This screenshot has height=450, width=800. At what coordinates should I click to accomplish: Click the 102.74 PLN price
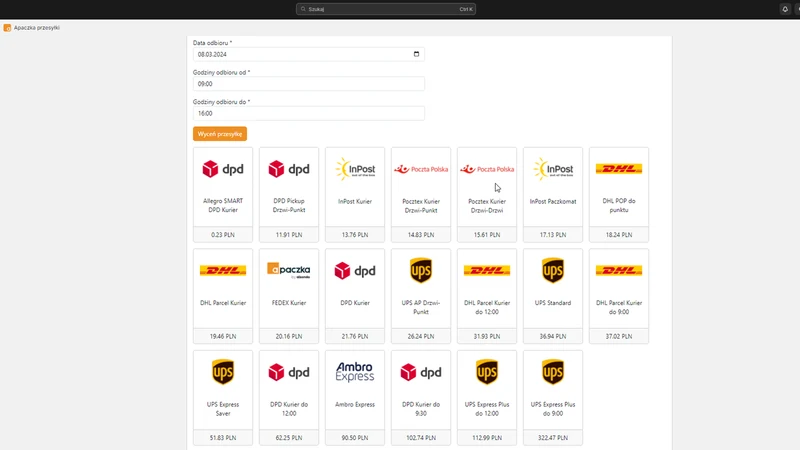click(x=421, y=438)
